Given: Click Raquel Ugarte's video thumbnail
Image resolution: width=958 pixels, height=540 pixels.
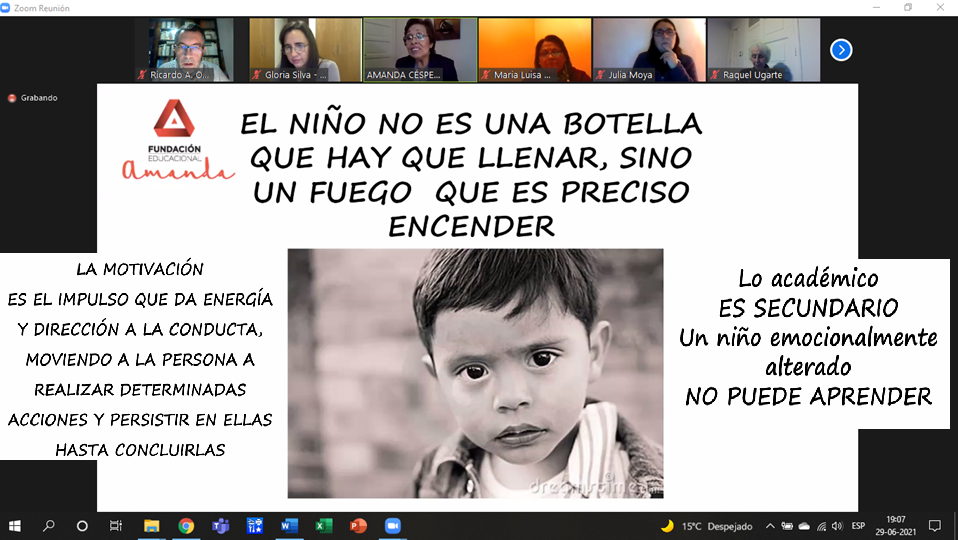Looking at the screenshot, I should [x=763, y=50].
